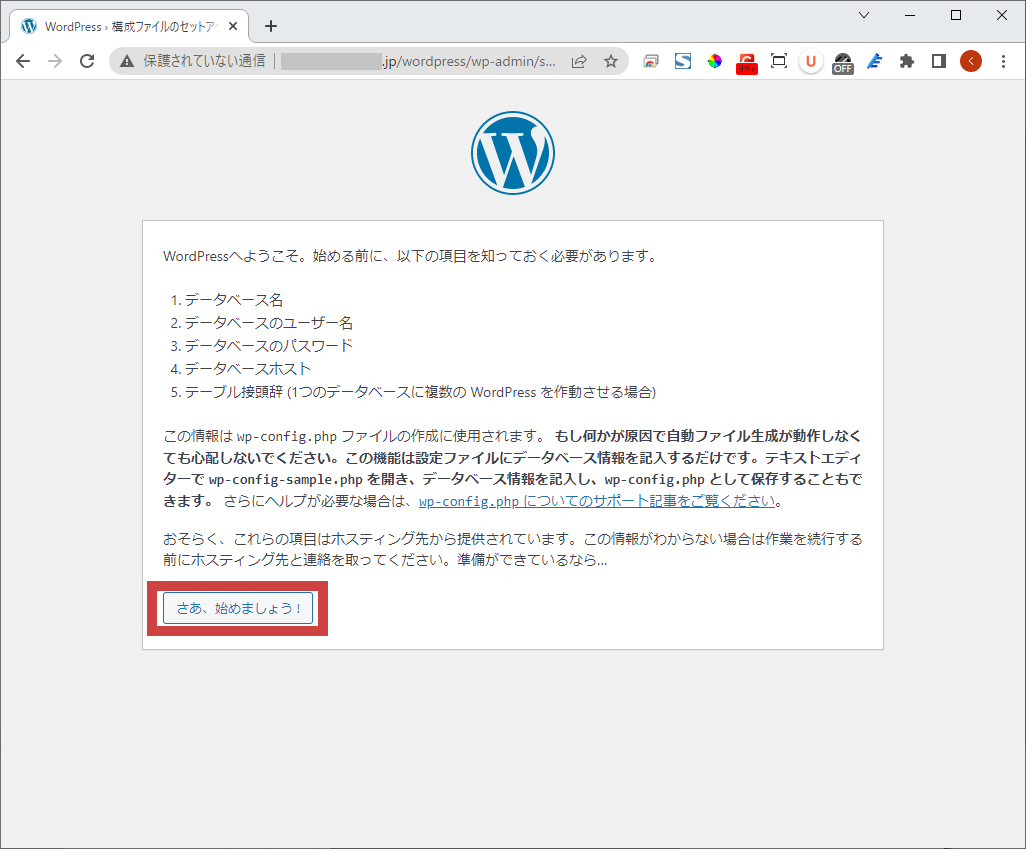Click the WordPress logo

(x=513, y=153)
